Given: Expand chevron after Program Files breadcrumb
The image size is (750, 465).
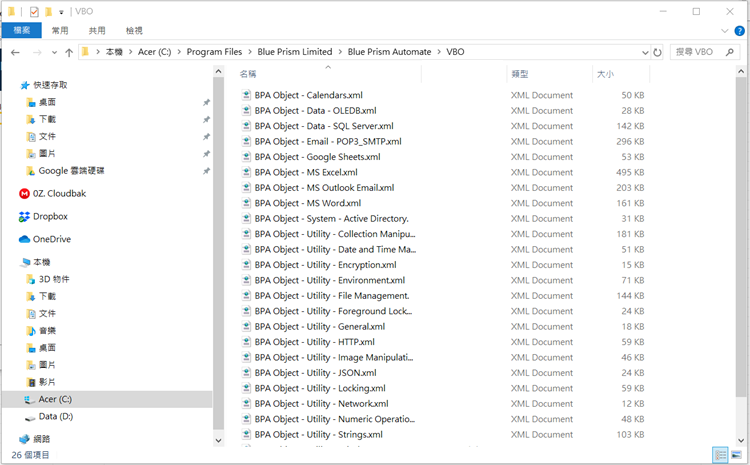Looking at the screenshot, I should click(x=250, y=52).
